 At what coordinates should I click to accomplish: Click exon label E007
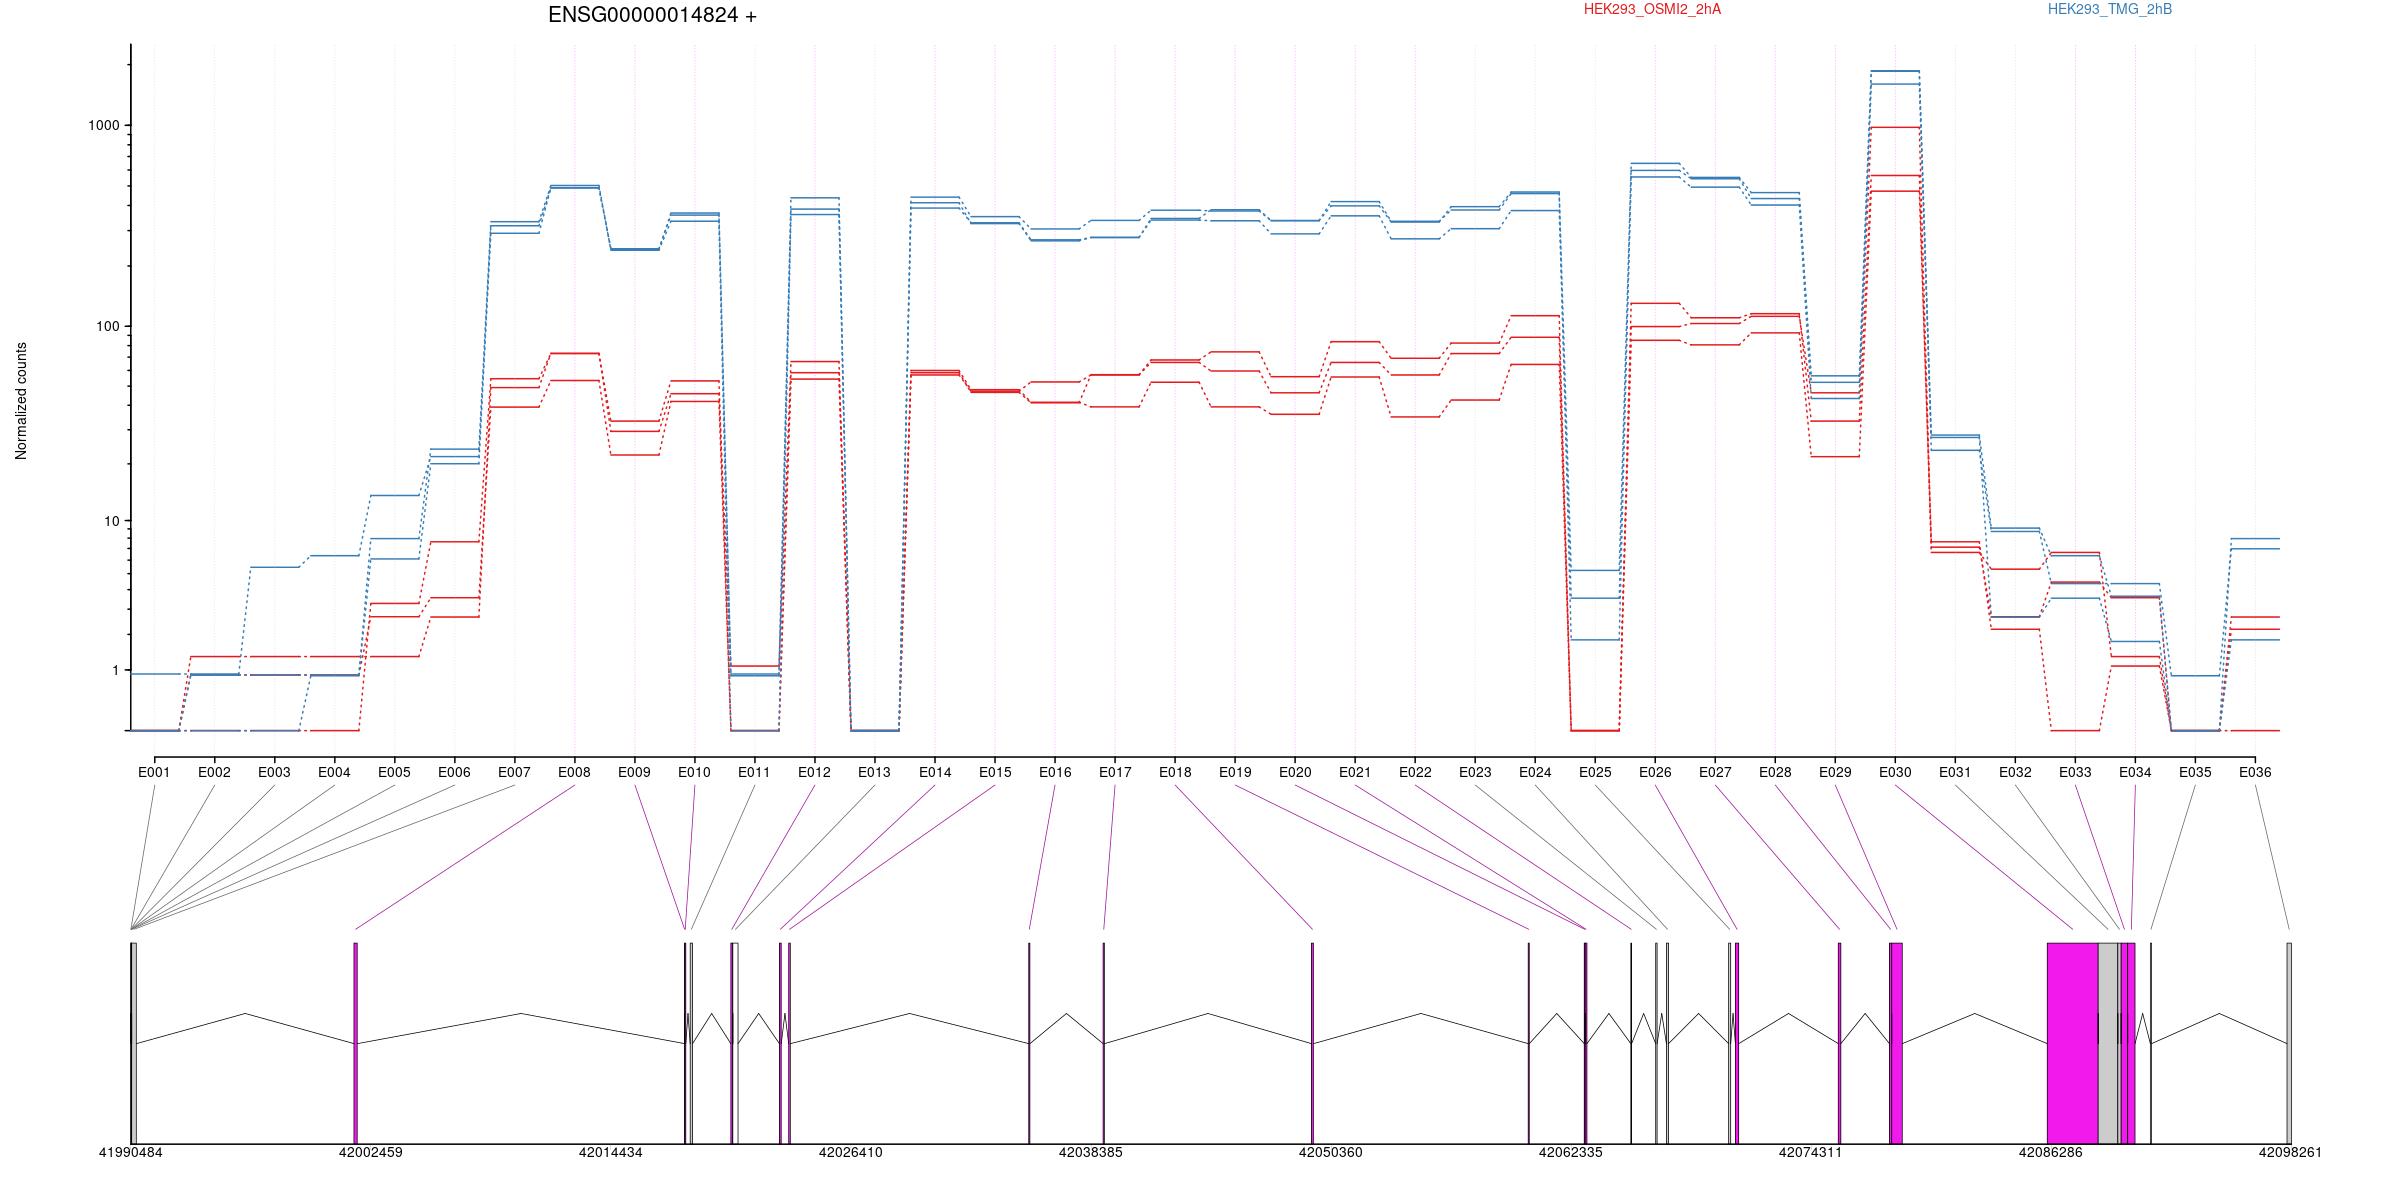tap(514, 772)
